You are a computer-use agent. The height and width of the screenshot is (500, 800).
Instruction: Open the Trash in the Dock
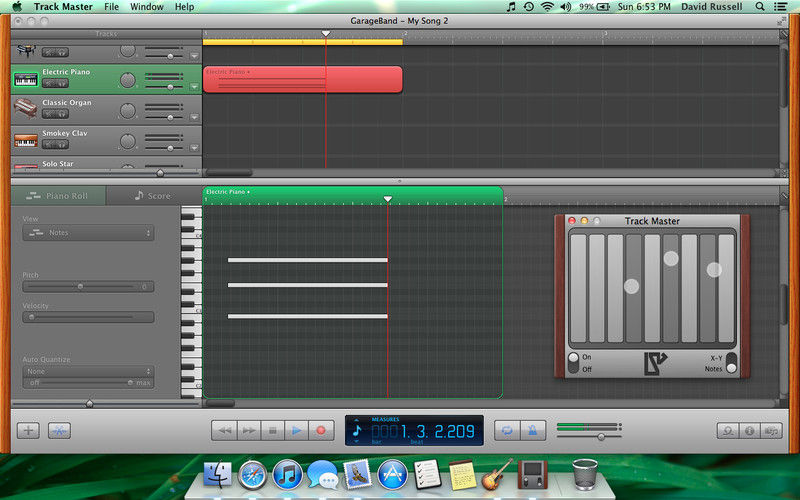point(585,474)
